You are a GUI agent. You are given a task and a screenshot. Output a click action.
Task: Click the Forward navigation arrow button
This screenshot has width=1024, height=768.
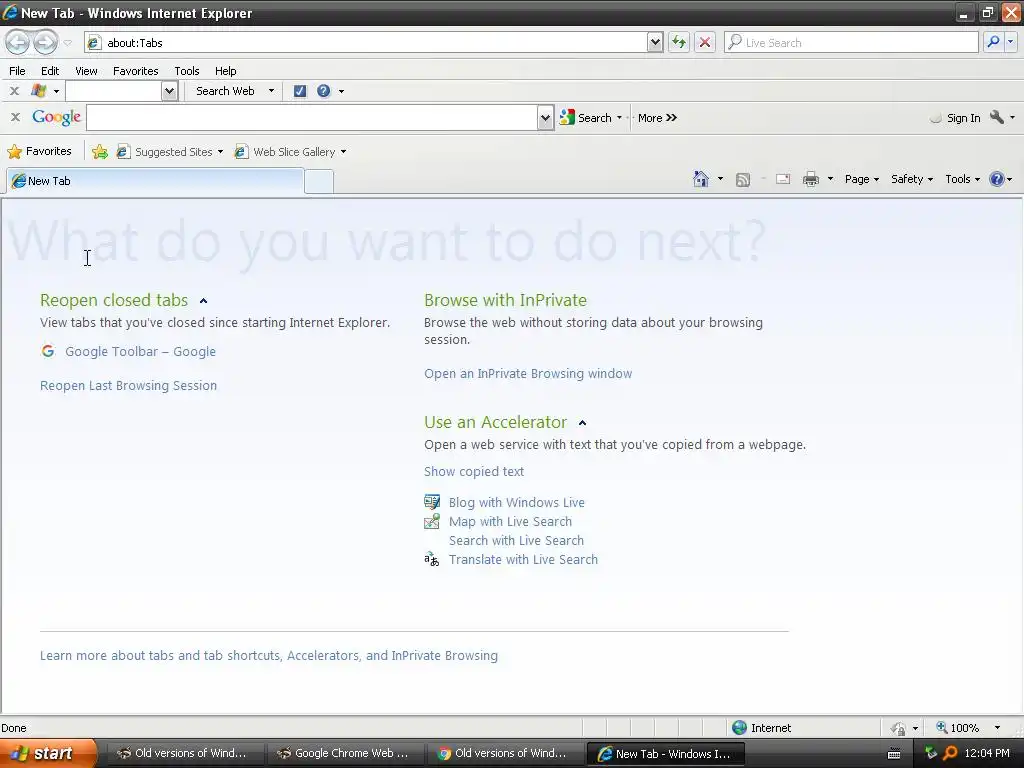[45, 42]
